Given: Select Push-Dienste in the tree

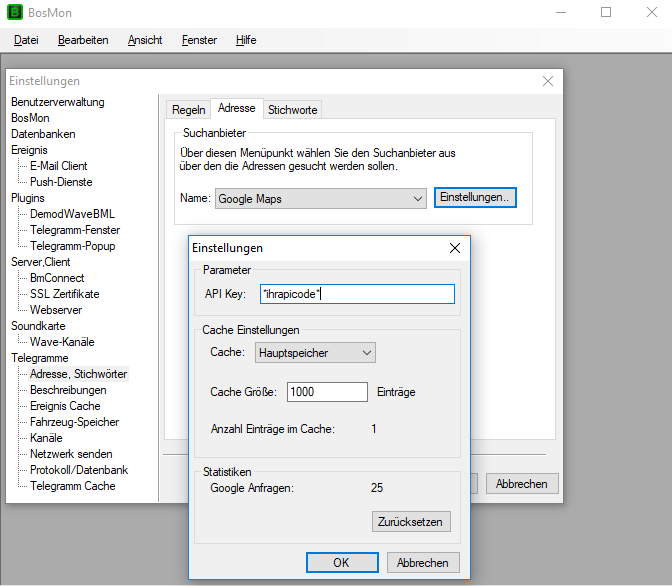Looking at the screenshot, I should coord(61,182).
